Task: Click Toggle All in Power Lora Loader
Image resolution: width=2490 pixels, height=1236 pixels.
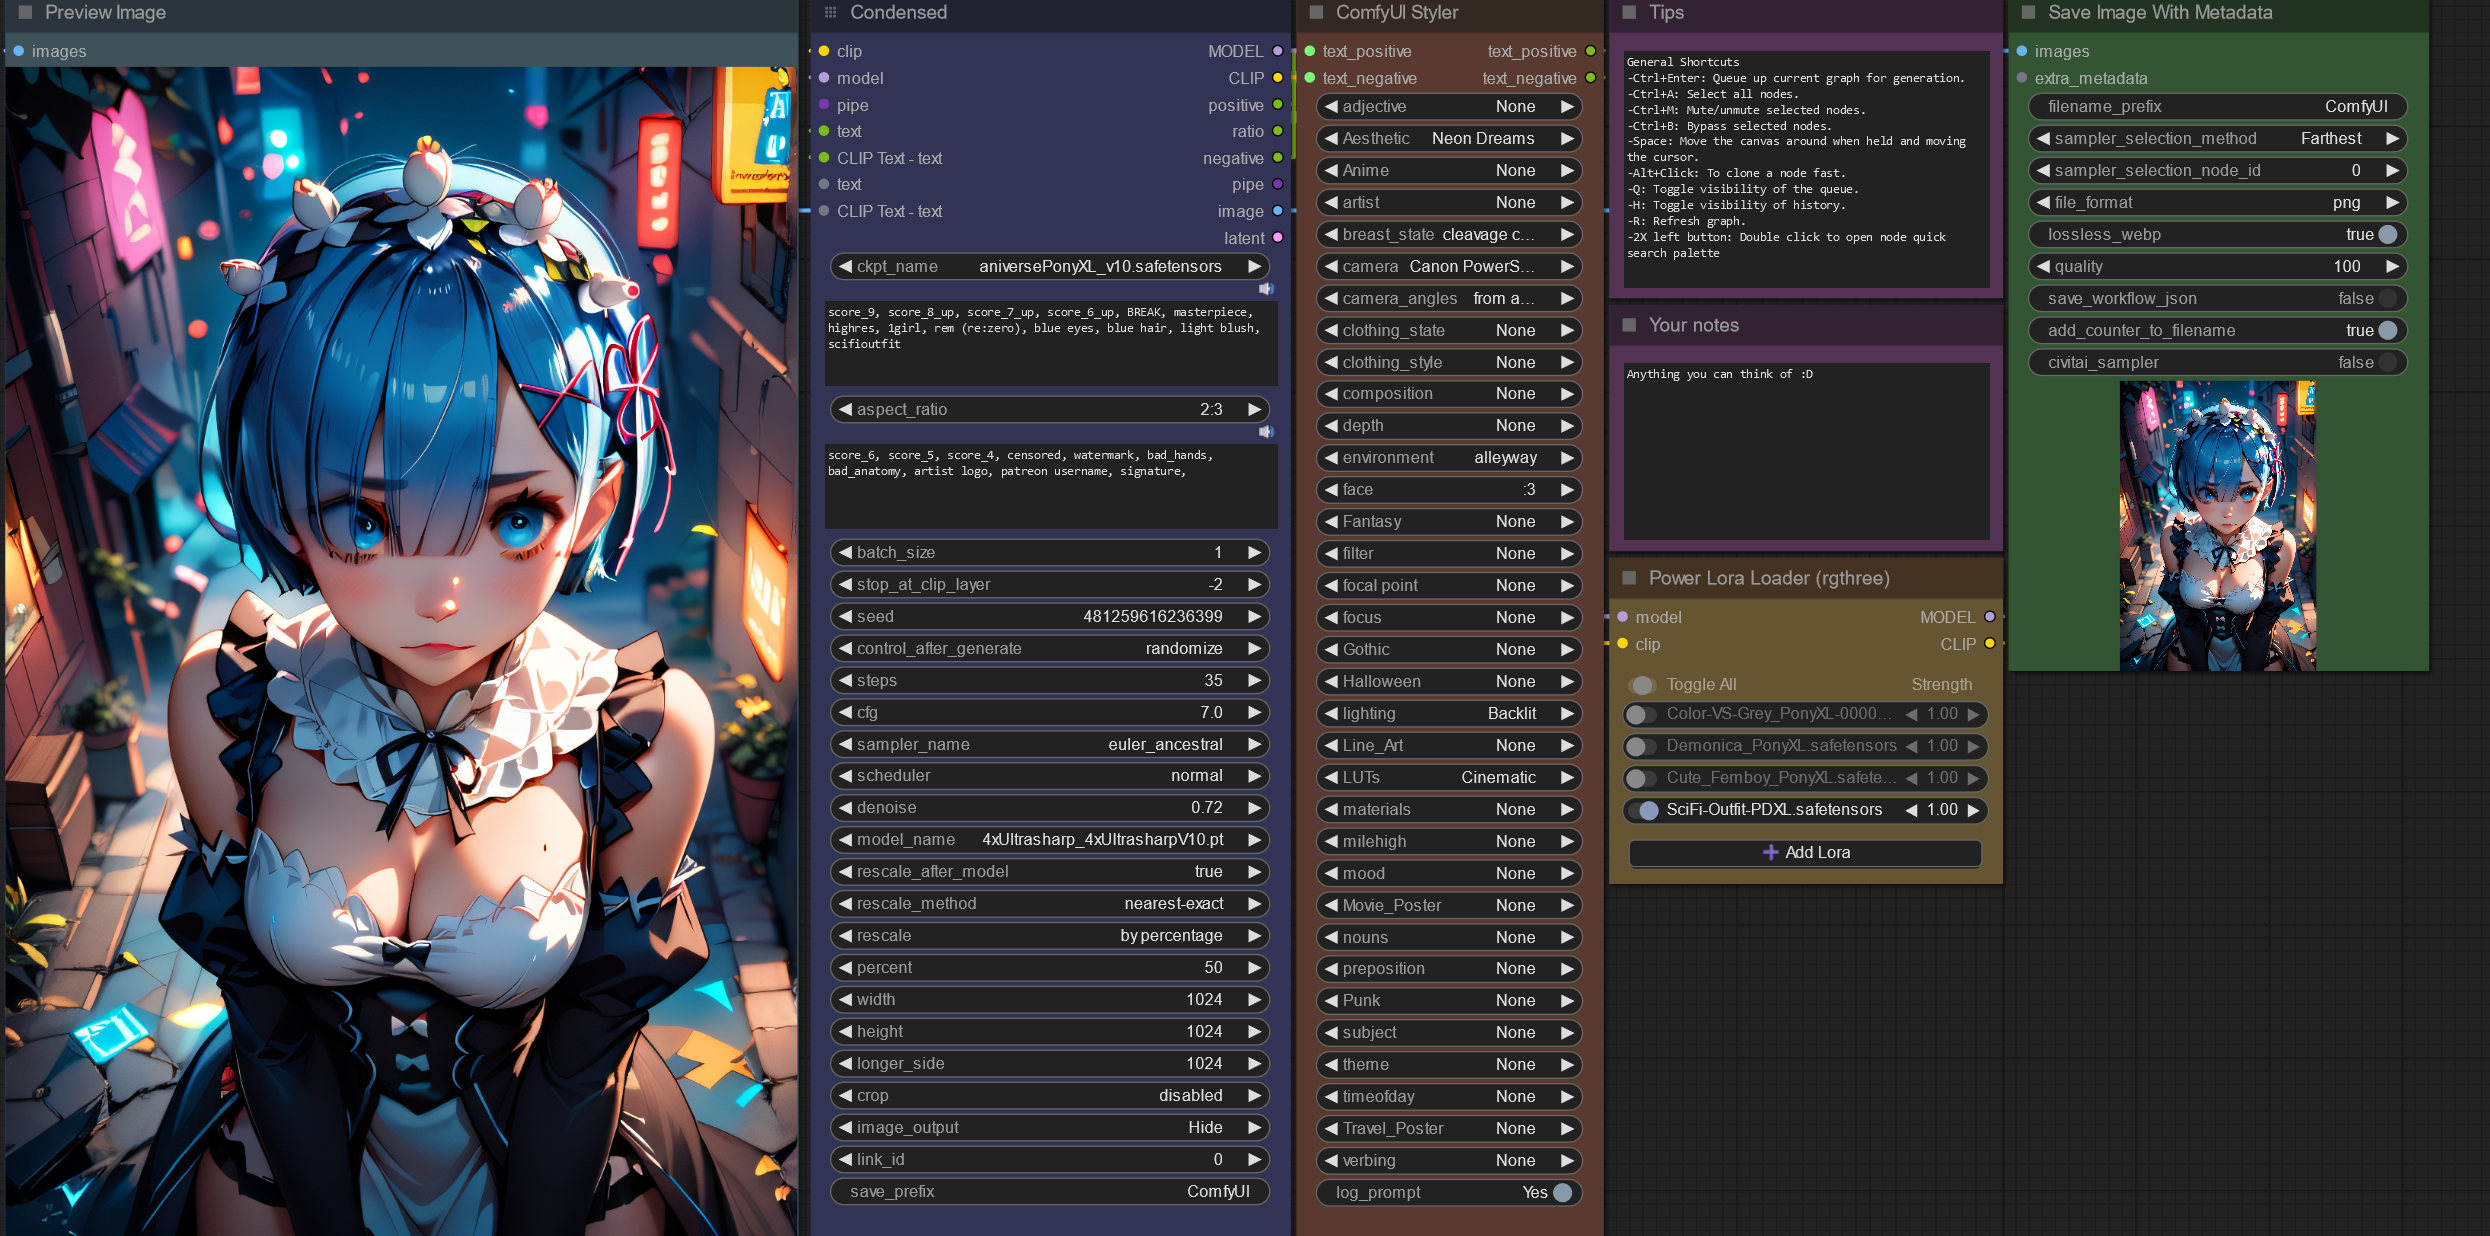Action: pyautogui.click(x=1642, y=685)
